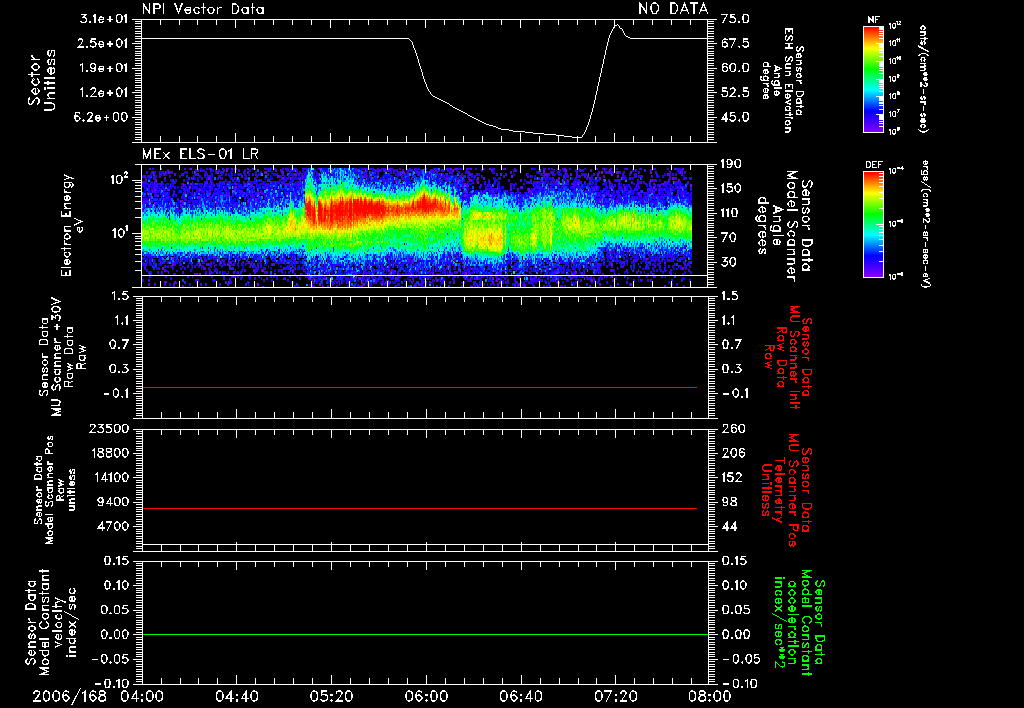Click the NF color scale bar
Image resolution: width=1024 pixels, height=708 pixels.
pos(873,78)
